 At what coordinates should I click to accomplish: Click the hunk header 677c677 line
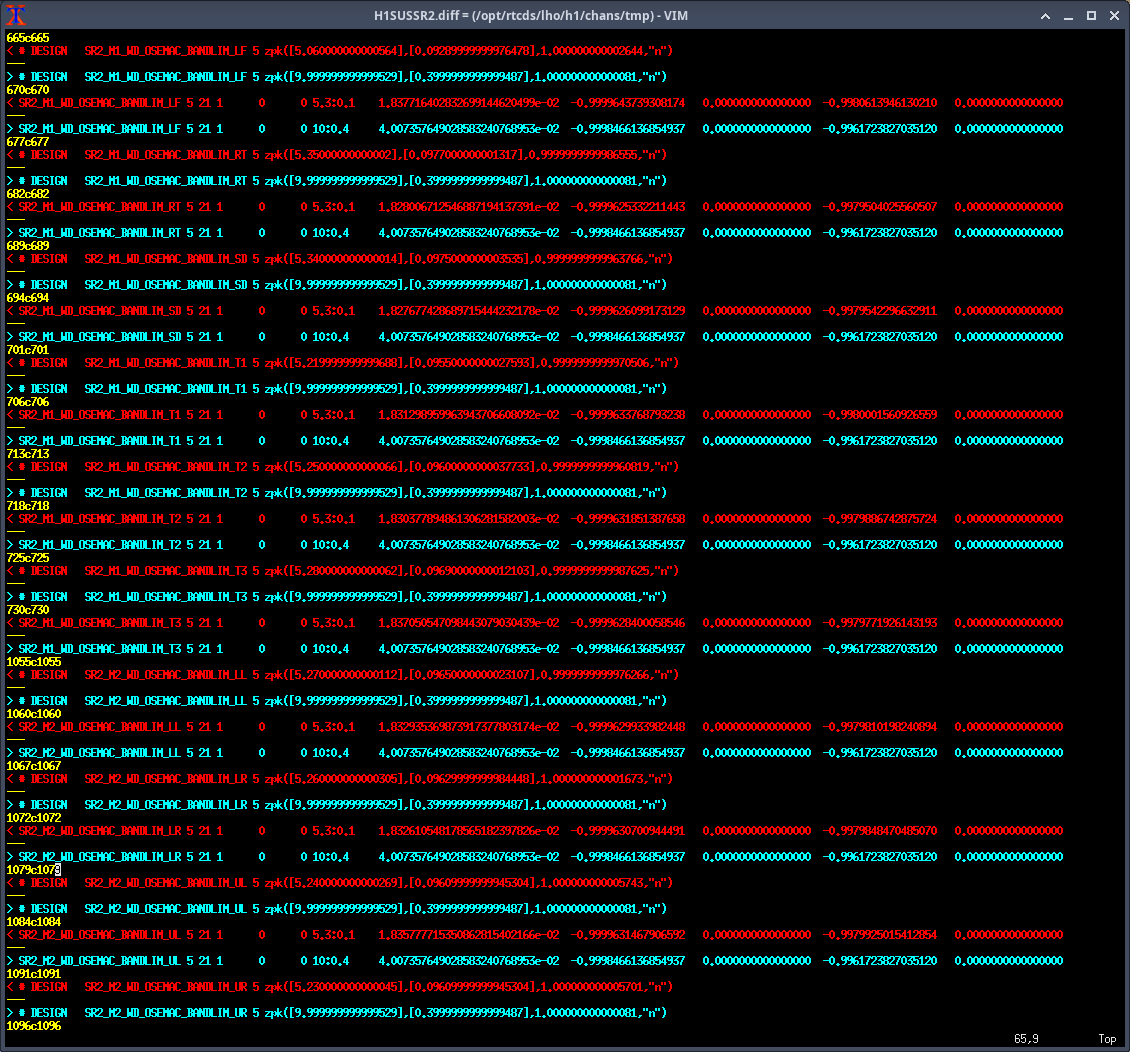point(28,142)
